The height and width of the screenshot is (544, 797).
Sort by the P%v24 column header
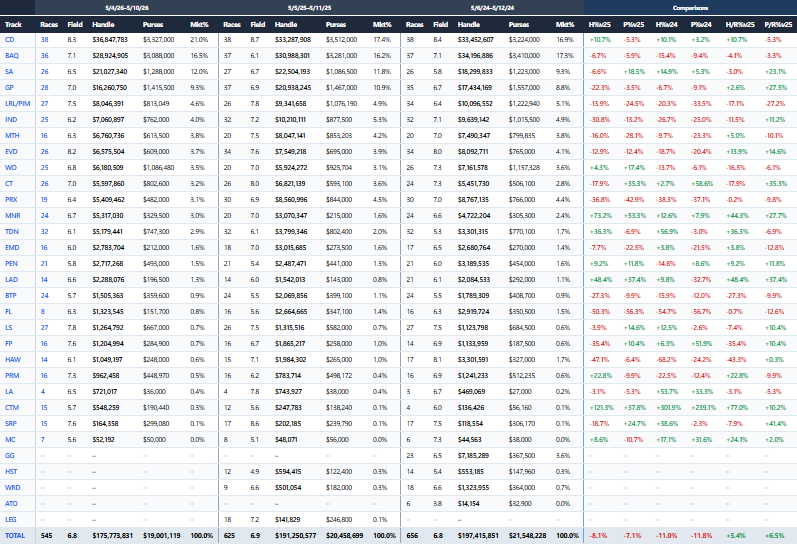tap(701, 24)
